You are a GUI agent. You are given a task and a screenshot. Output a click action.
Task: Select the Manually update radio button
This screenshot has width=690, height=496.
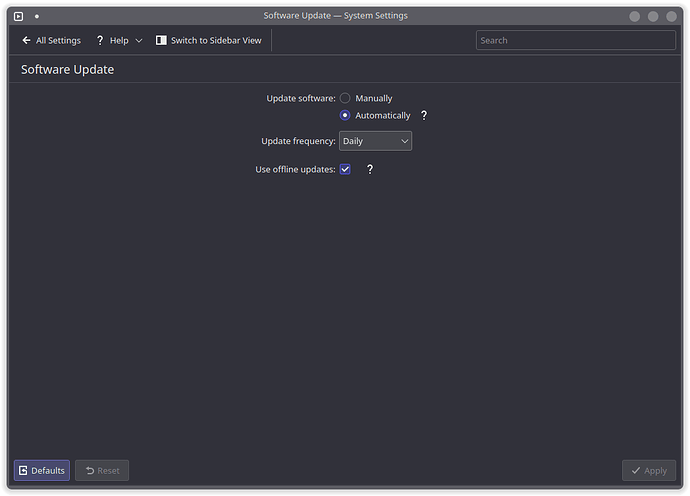click(x=345, y=98)
